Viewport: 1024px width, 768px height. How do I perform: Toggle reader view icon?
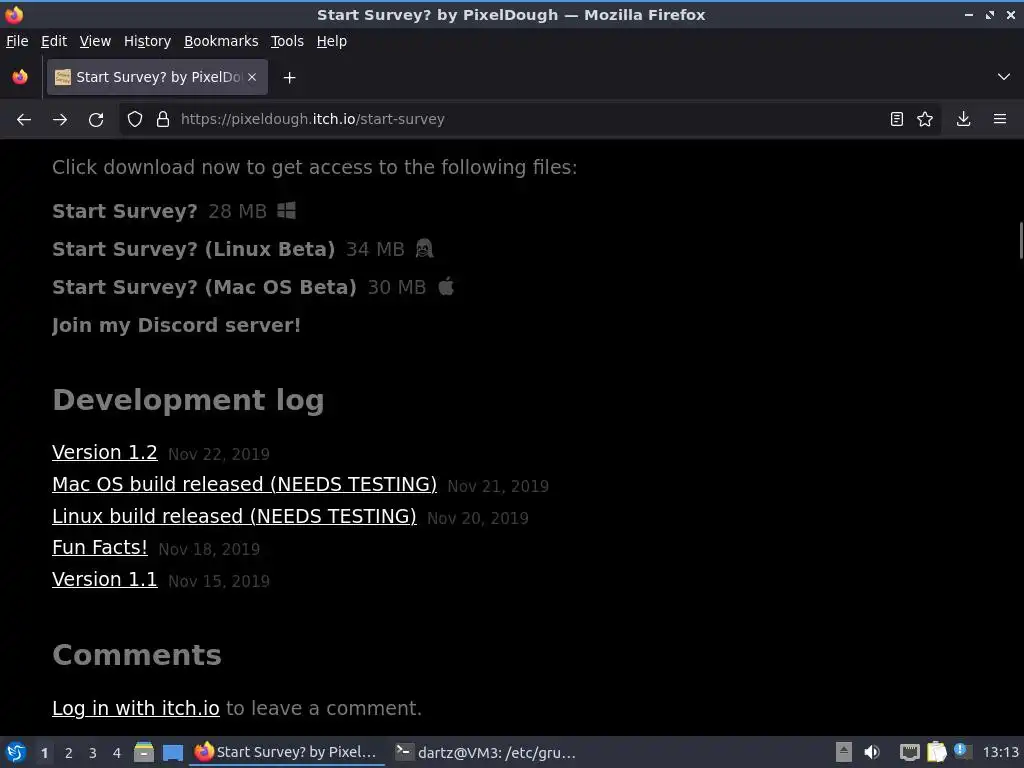click(897, 120)
